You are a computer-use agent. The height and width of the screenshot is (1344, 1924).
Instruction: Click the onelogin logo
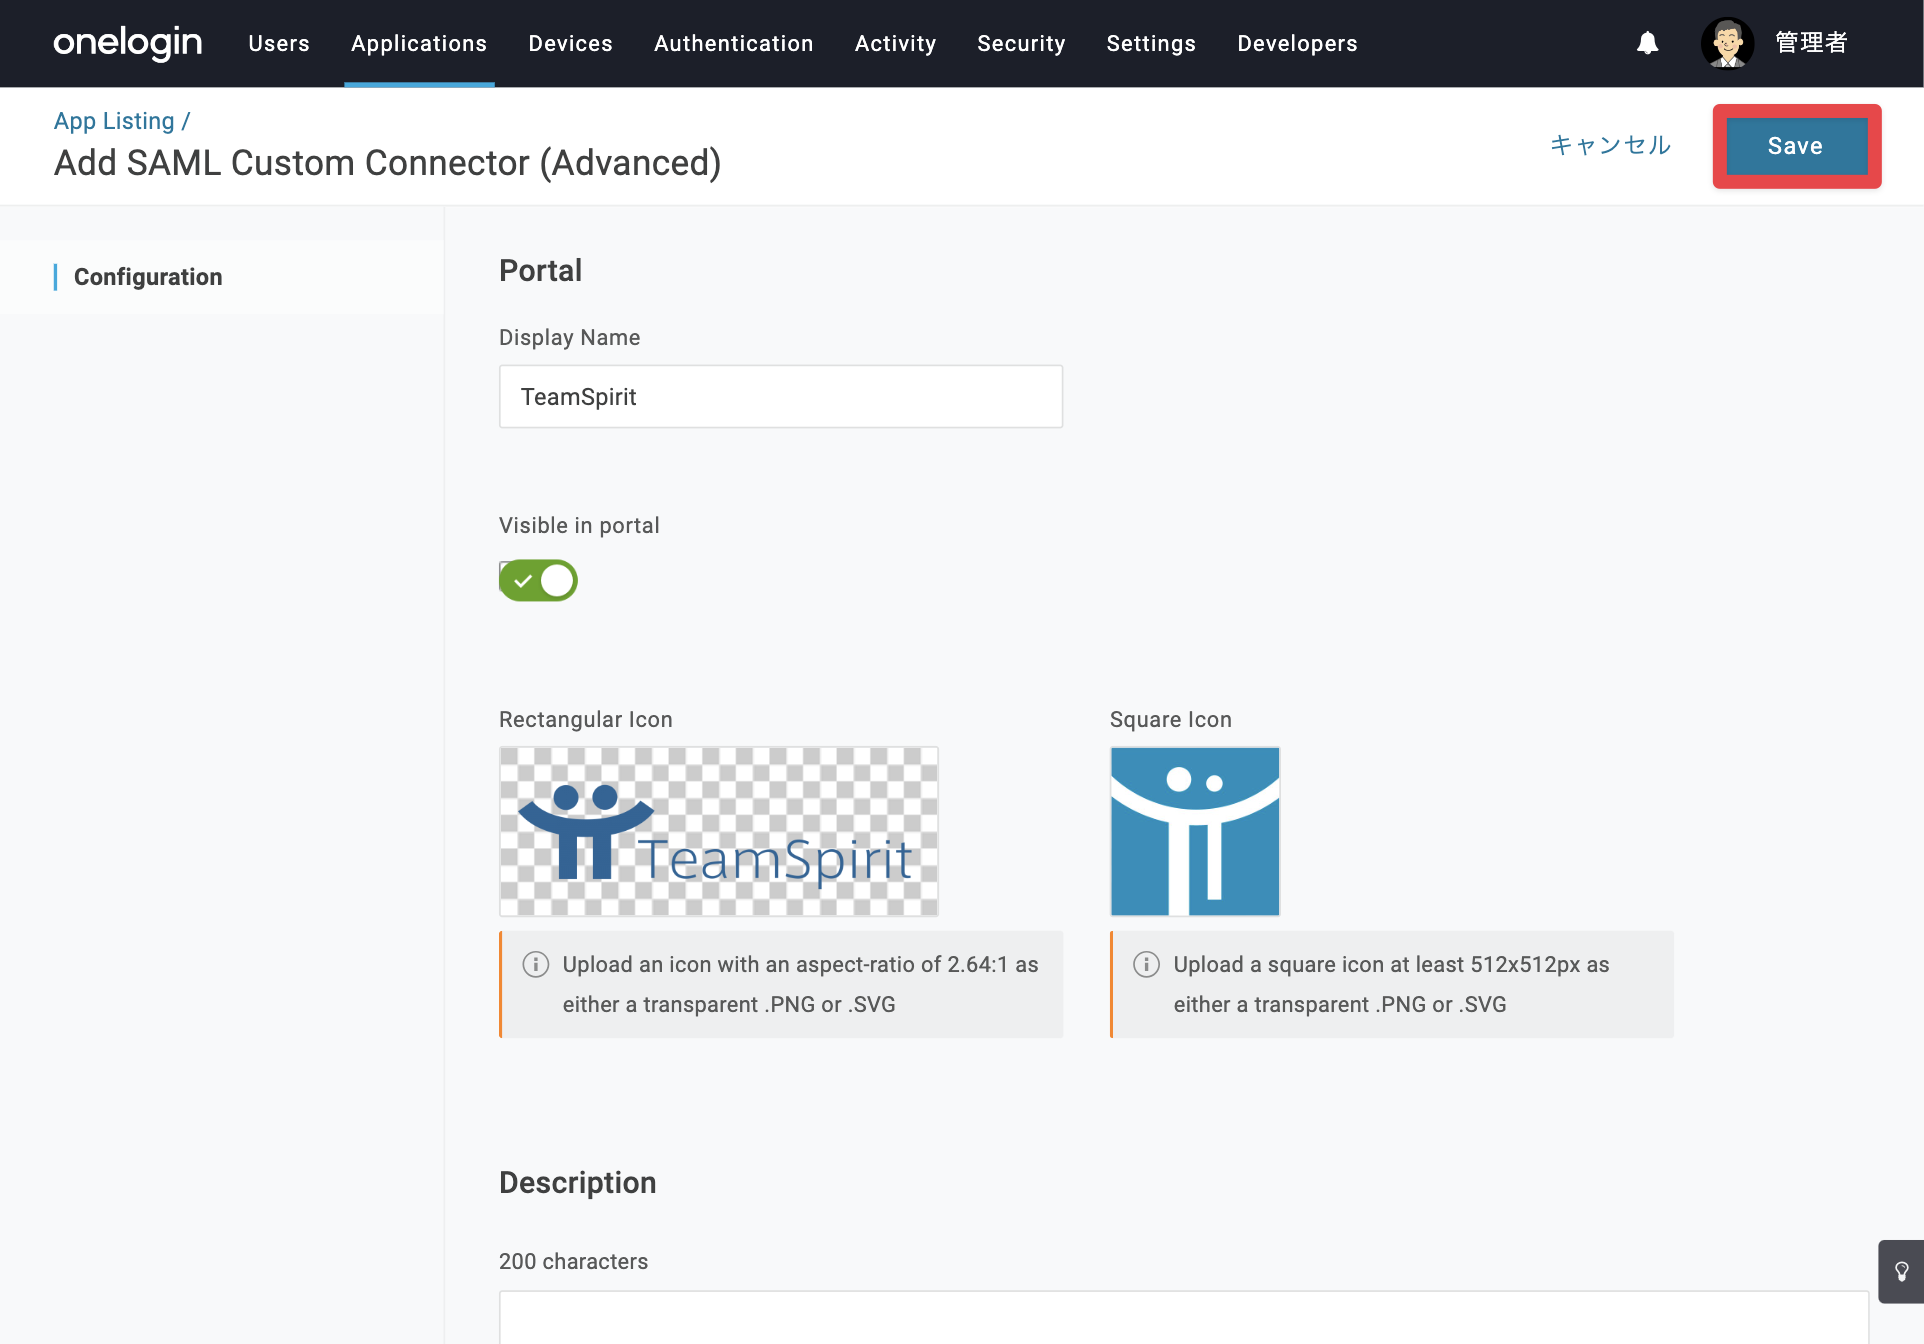coord(127,43)
